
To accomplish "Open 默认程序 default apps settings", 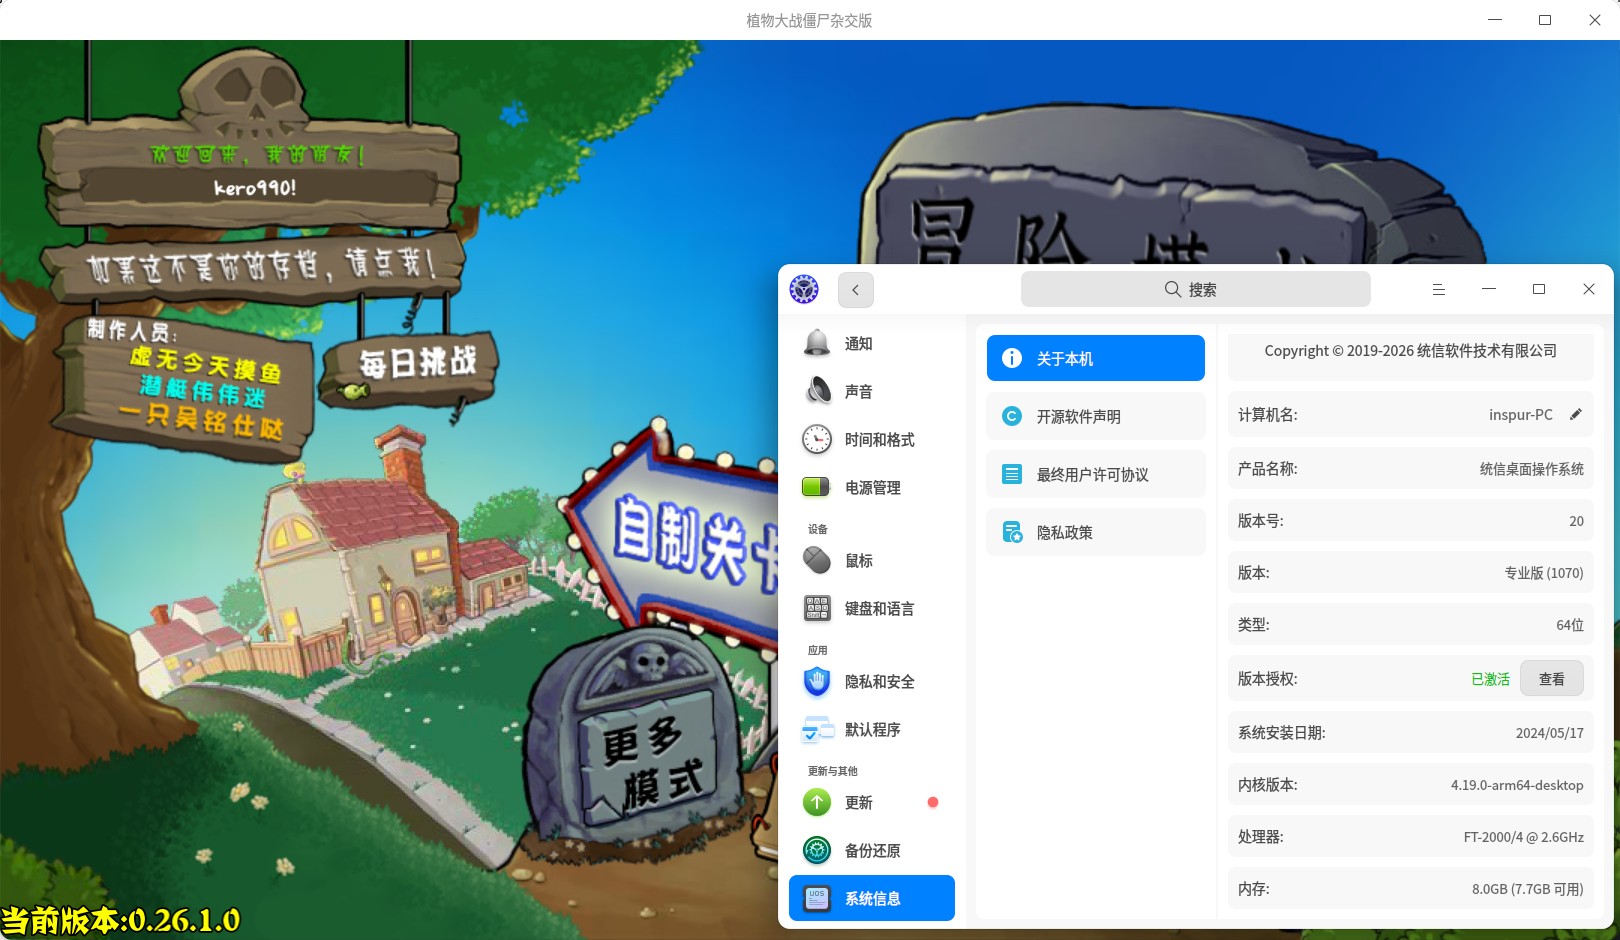I will (871, 730).
